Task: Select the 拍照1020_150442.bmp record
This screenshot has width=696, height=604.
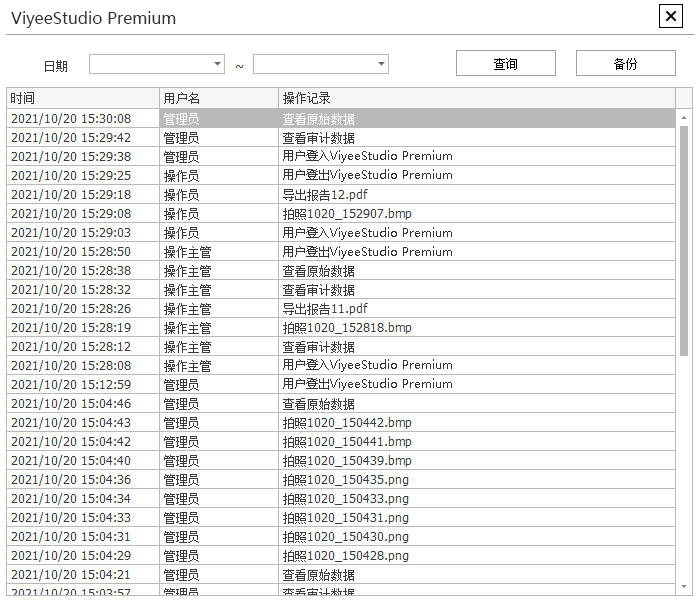Action: pyautogui.click(x=346, y=423)
